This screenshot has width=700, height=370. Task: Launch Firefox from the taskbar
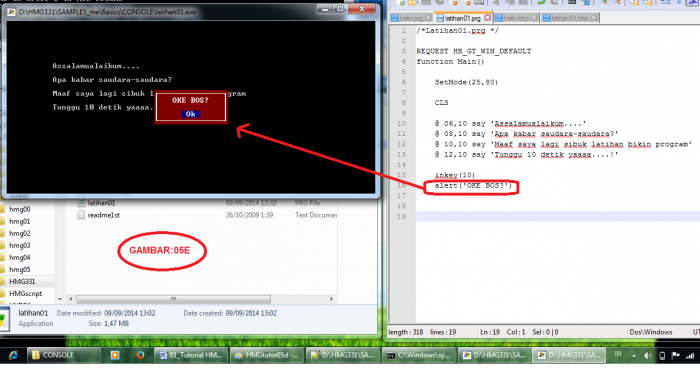point(140,355)
